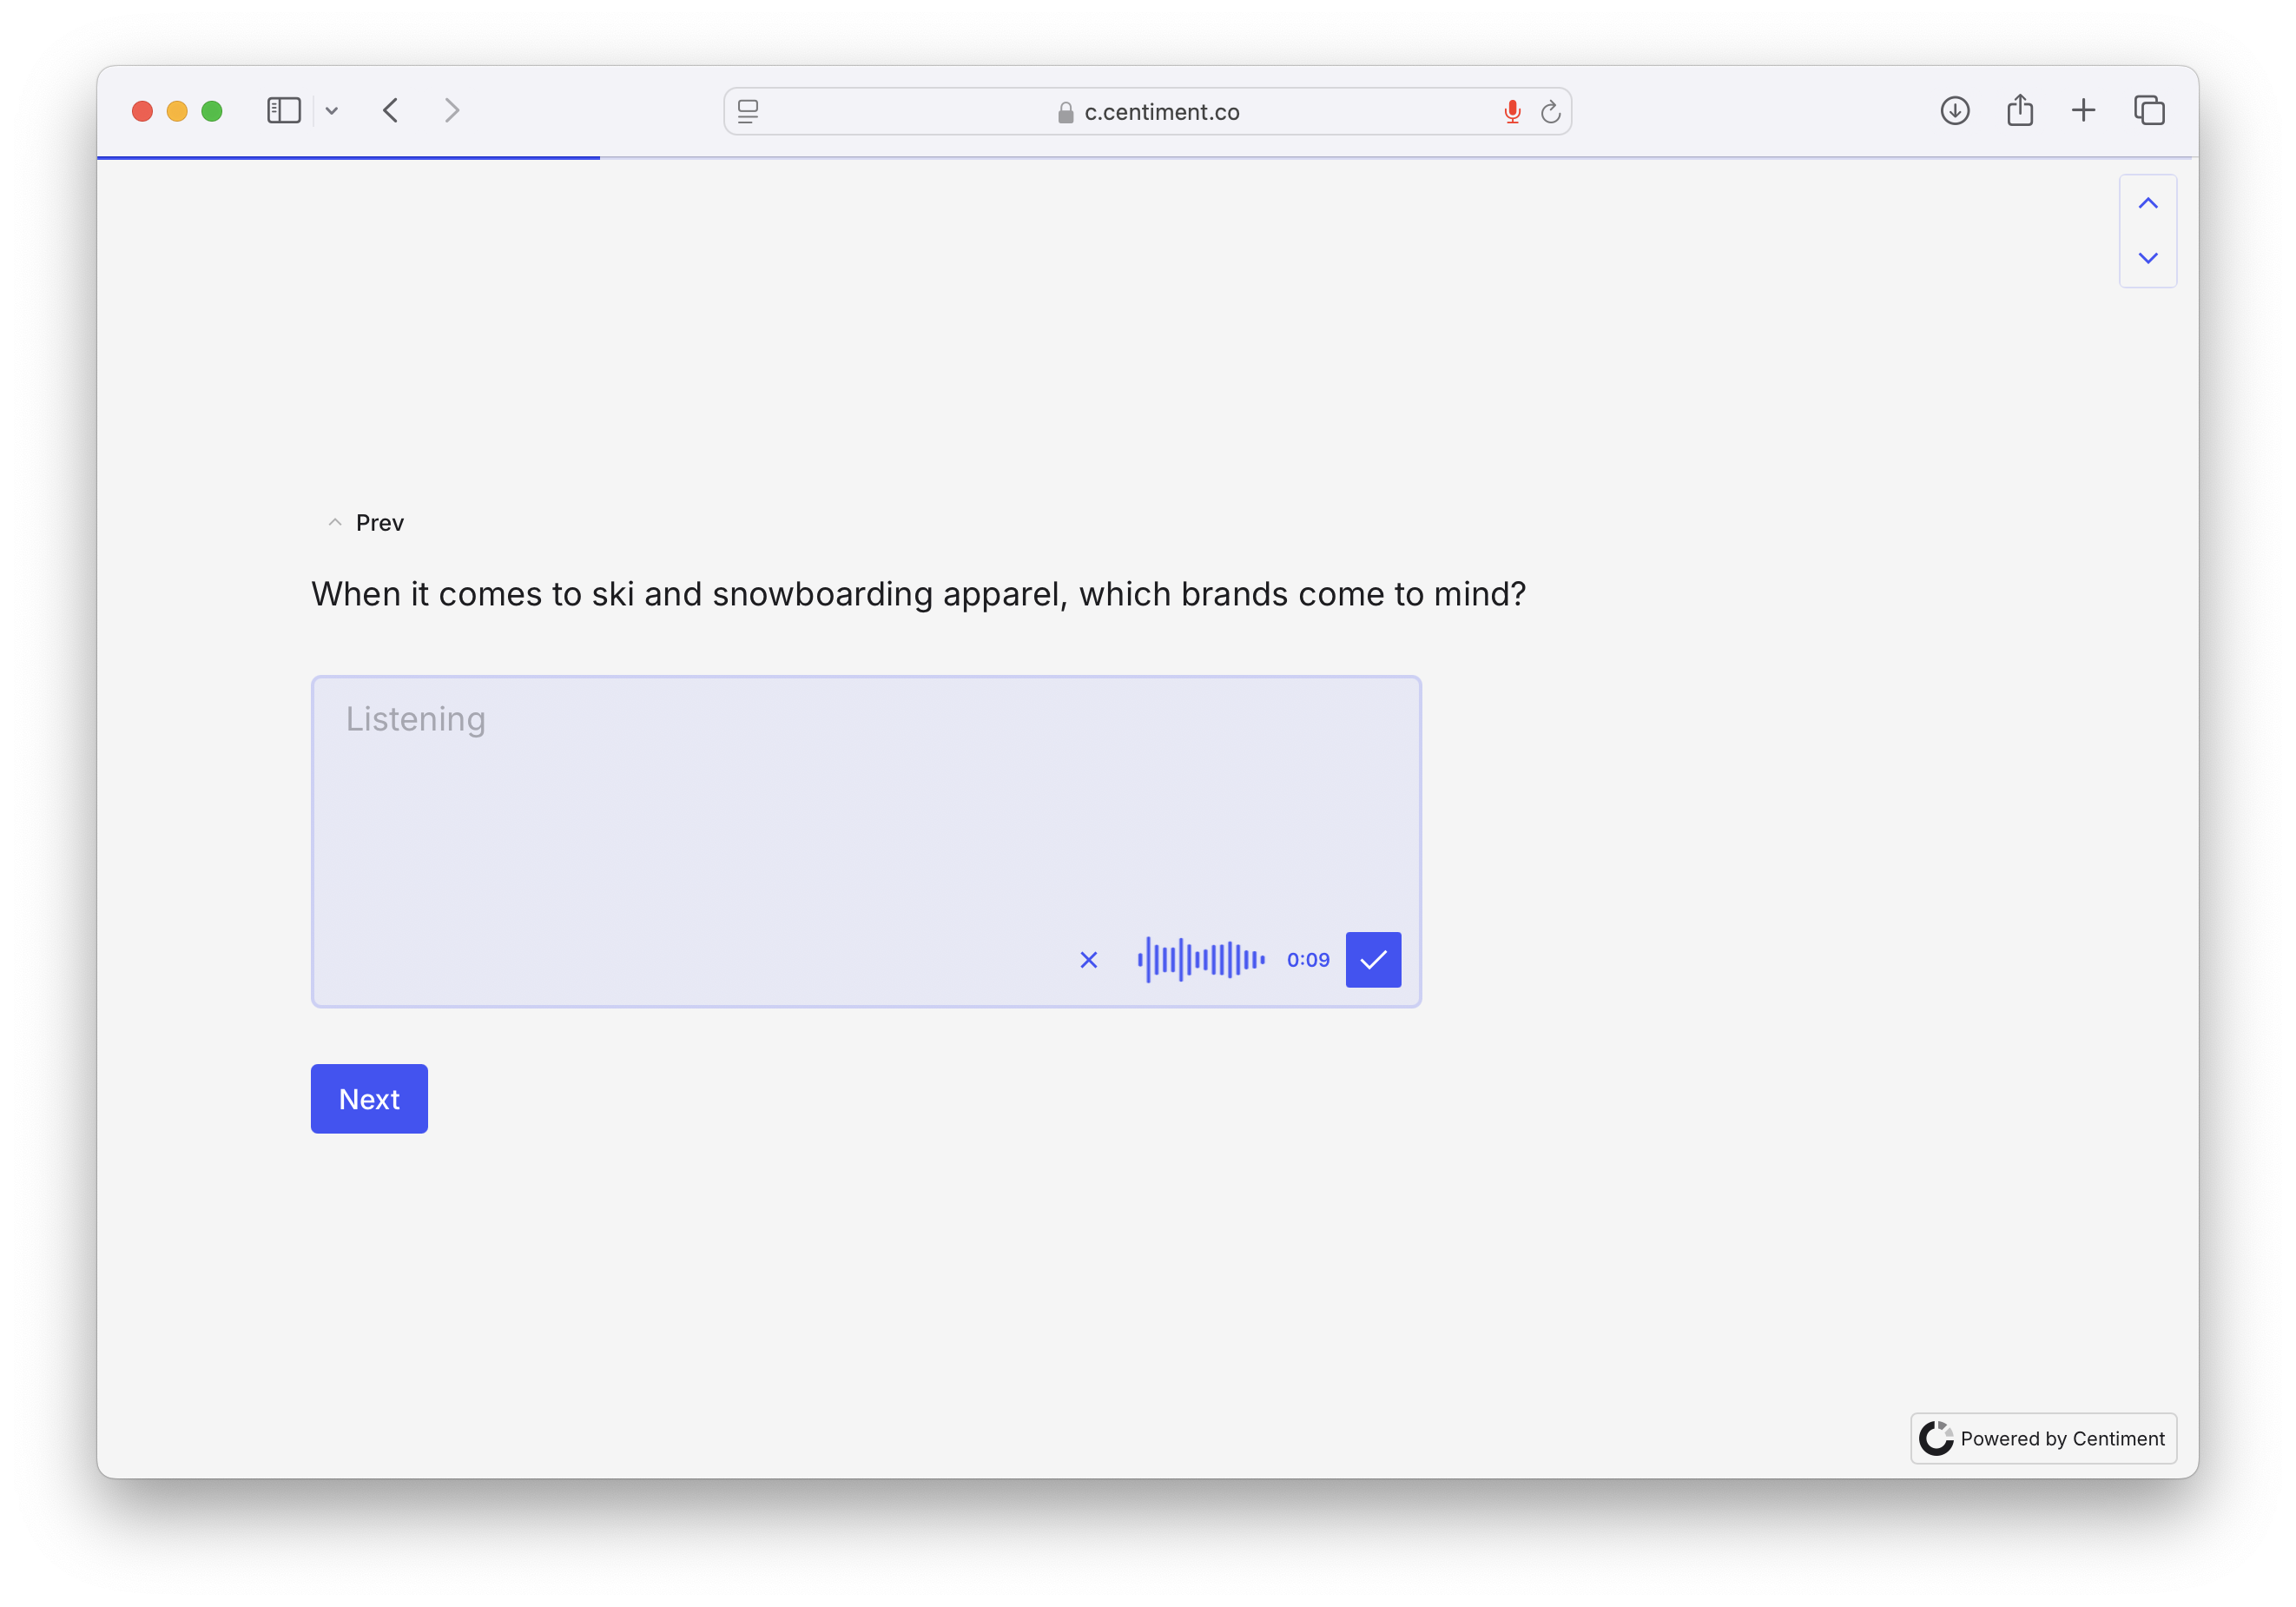This screenshot has height=1607, width=2296.
Task: Reload the page with refresh icon
Action: 1550,112
